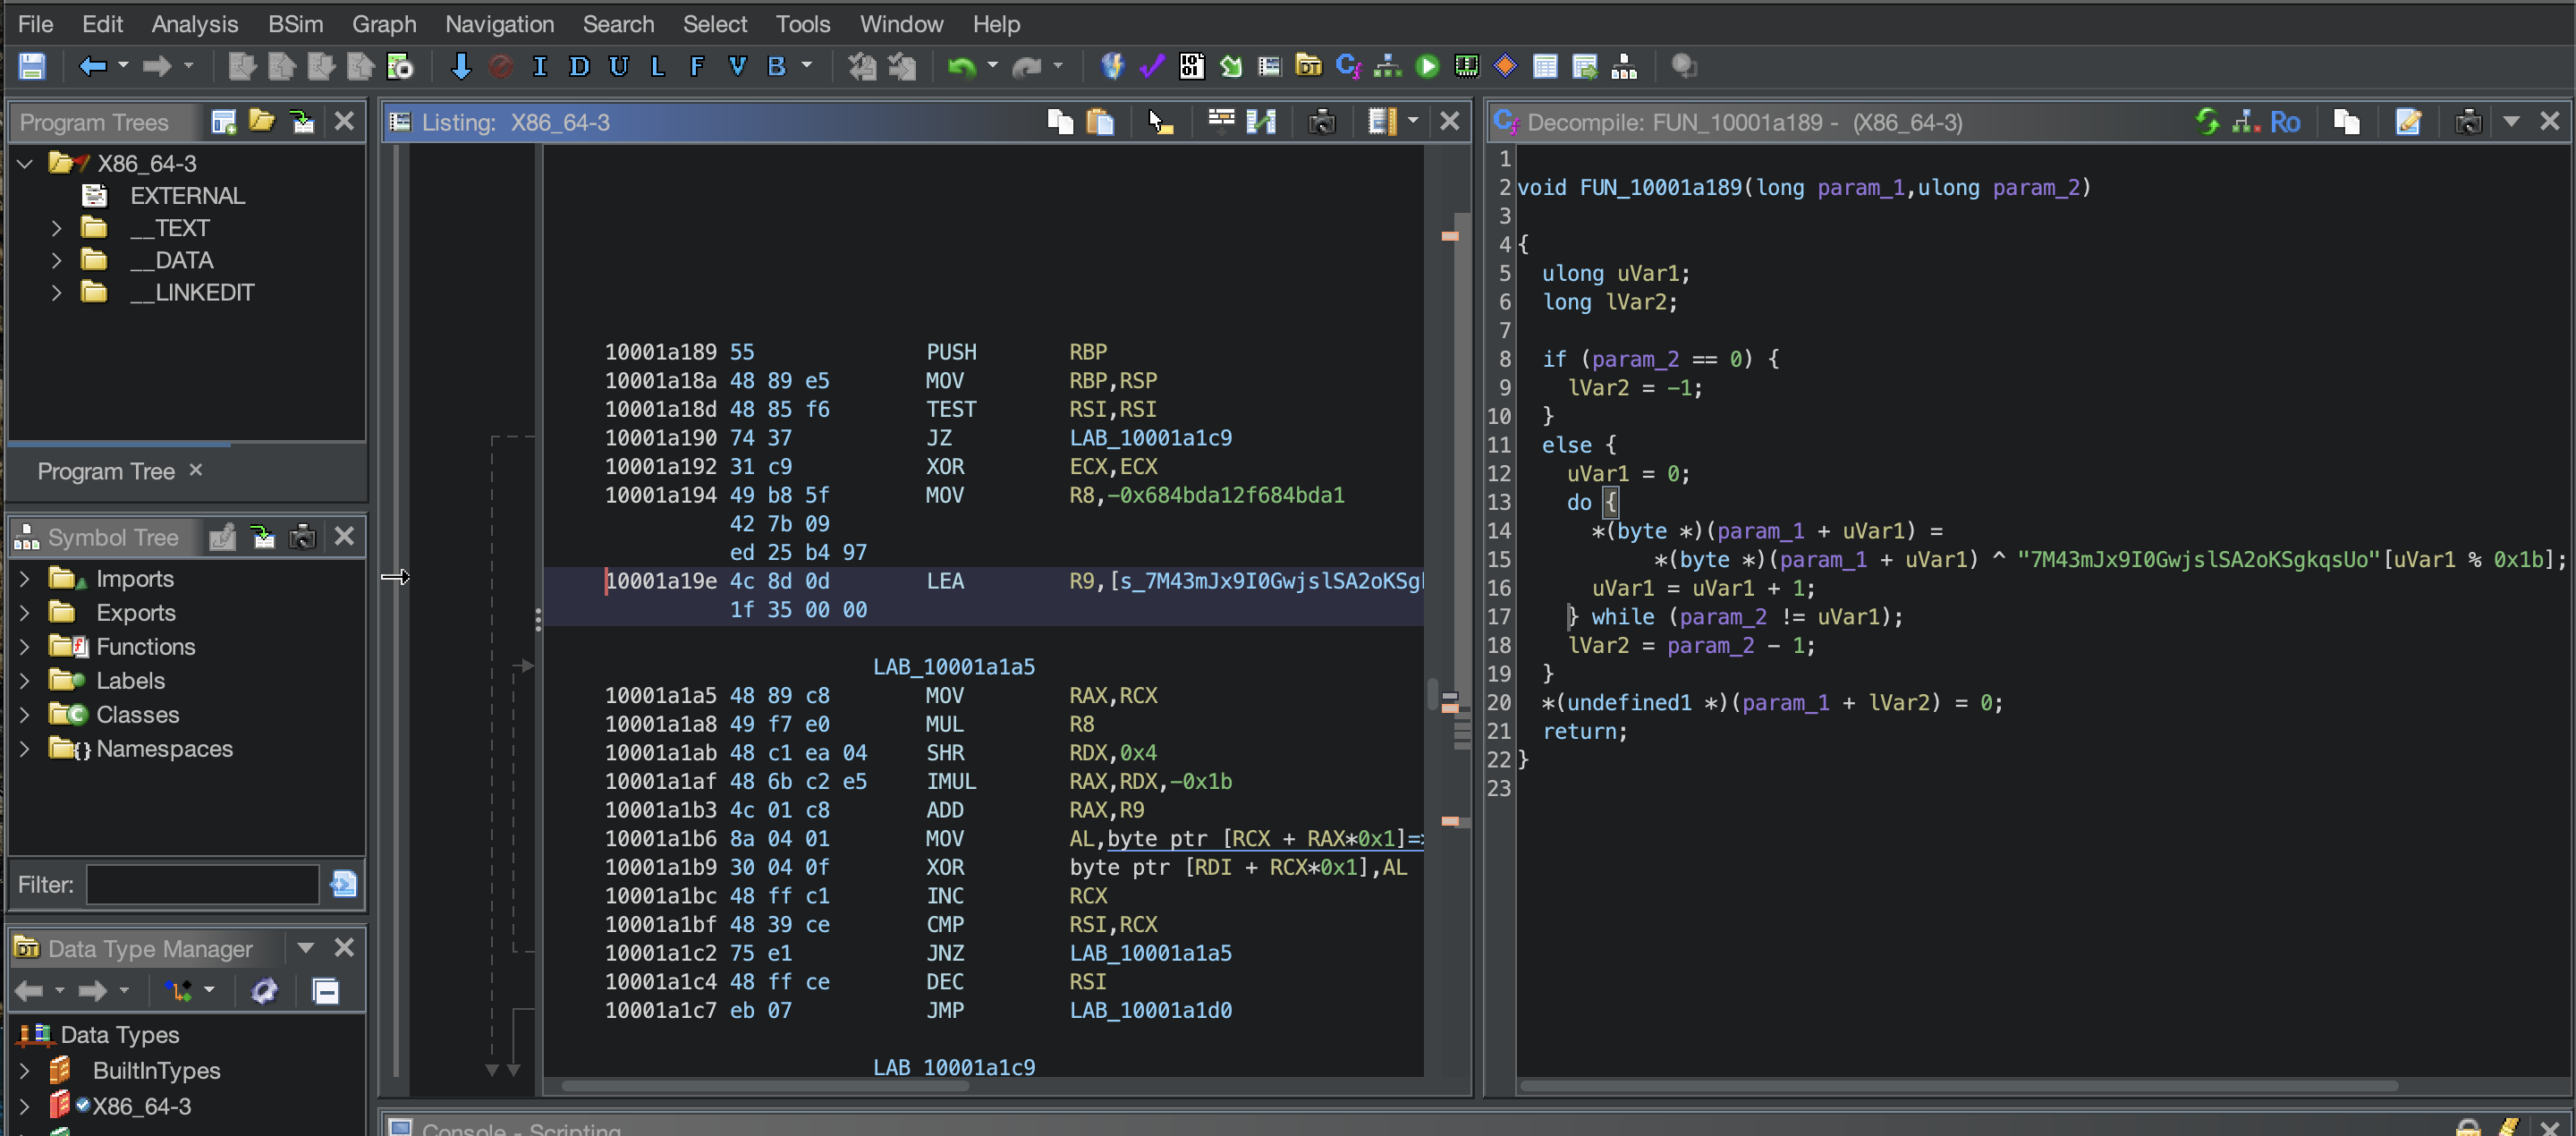The image size is (2576, 1136).
Task: Click the blue down-arrow navigation direction icon
Action: pyautogui.click(x=460, y=67)
